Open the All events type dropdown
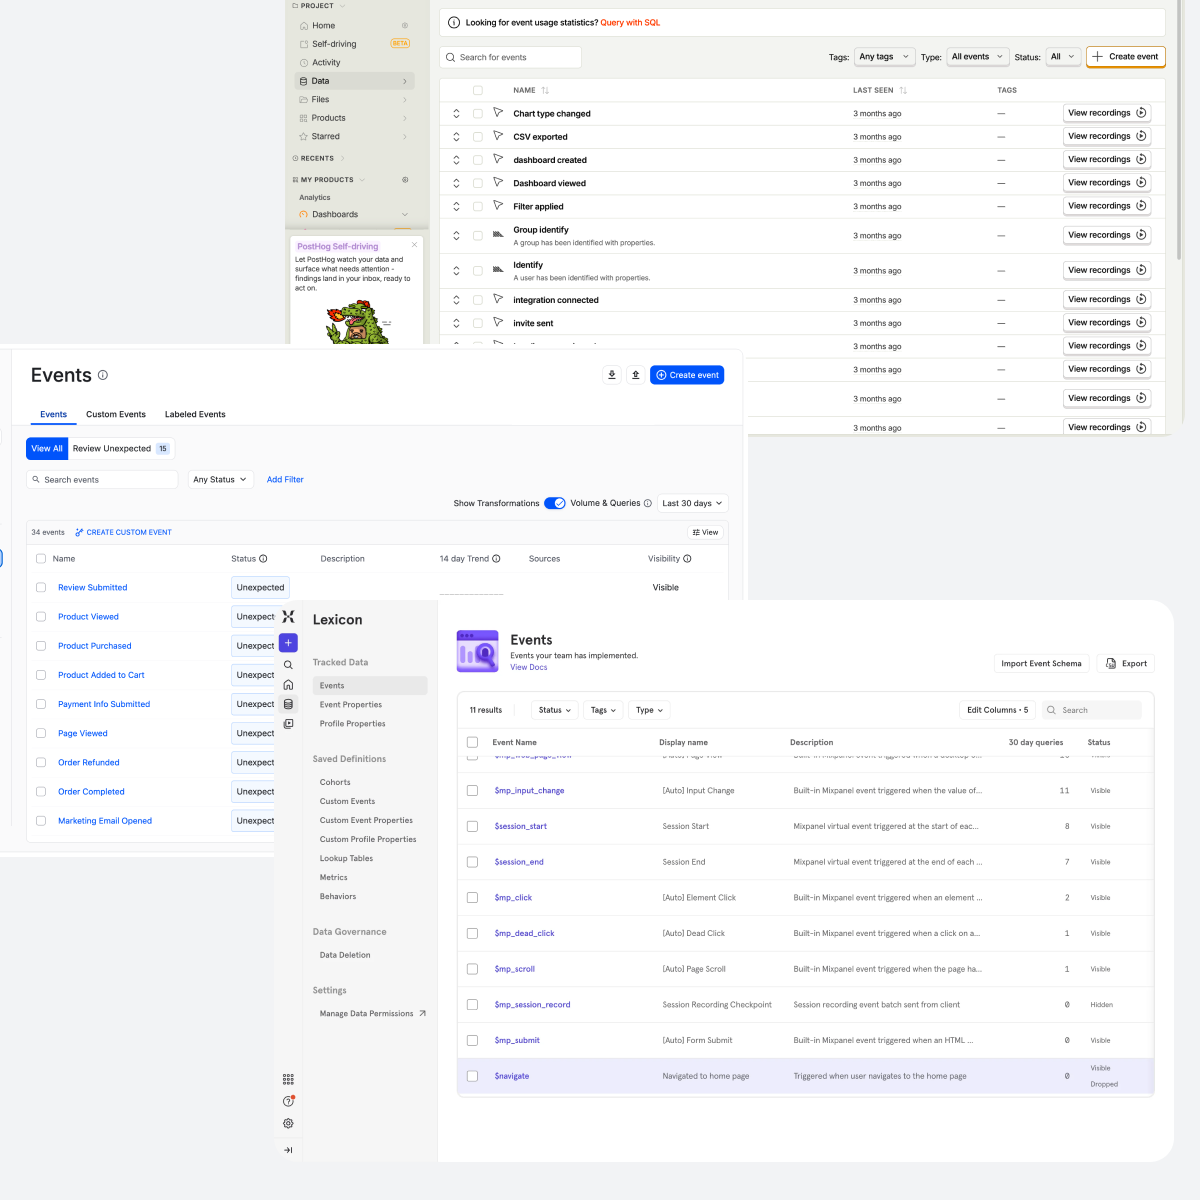This screenshot has height=1200, width=1200. (x=977, y=57)
